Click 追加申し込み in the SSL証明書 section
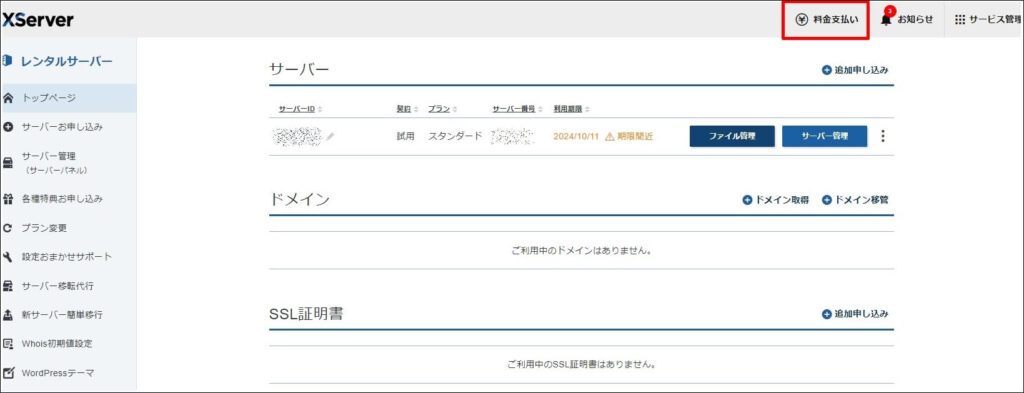Screen dimensions: 1024x393 (x=855, y=314)
